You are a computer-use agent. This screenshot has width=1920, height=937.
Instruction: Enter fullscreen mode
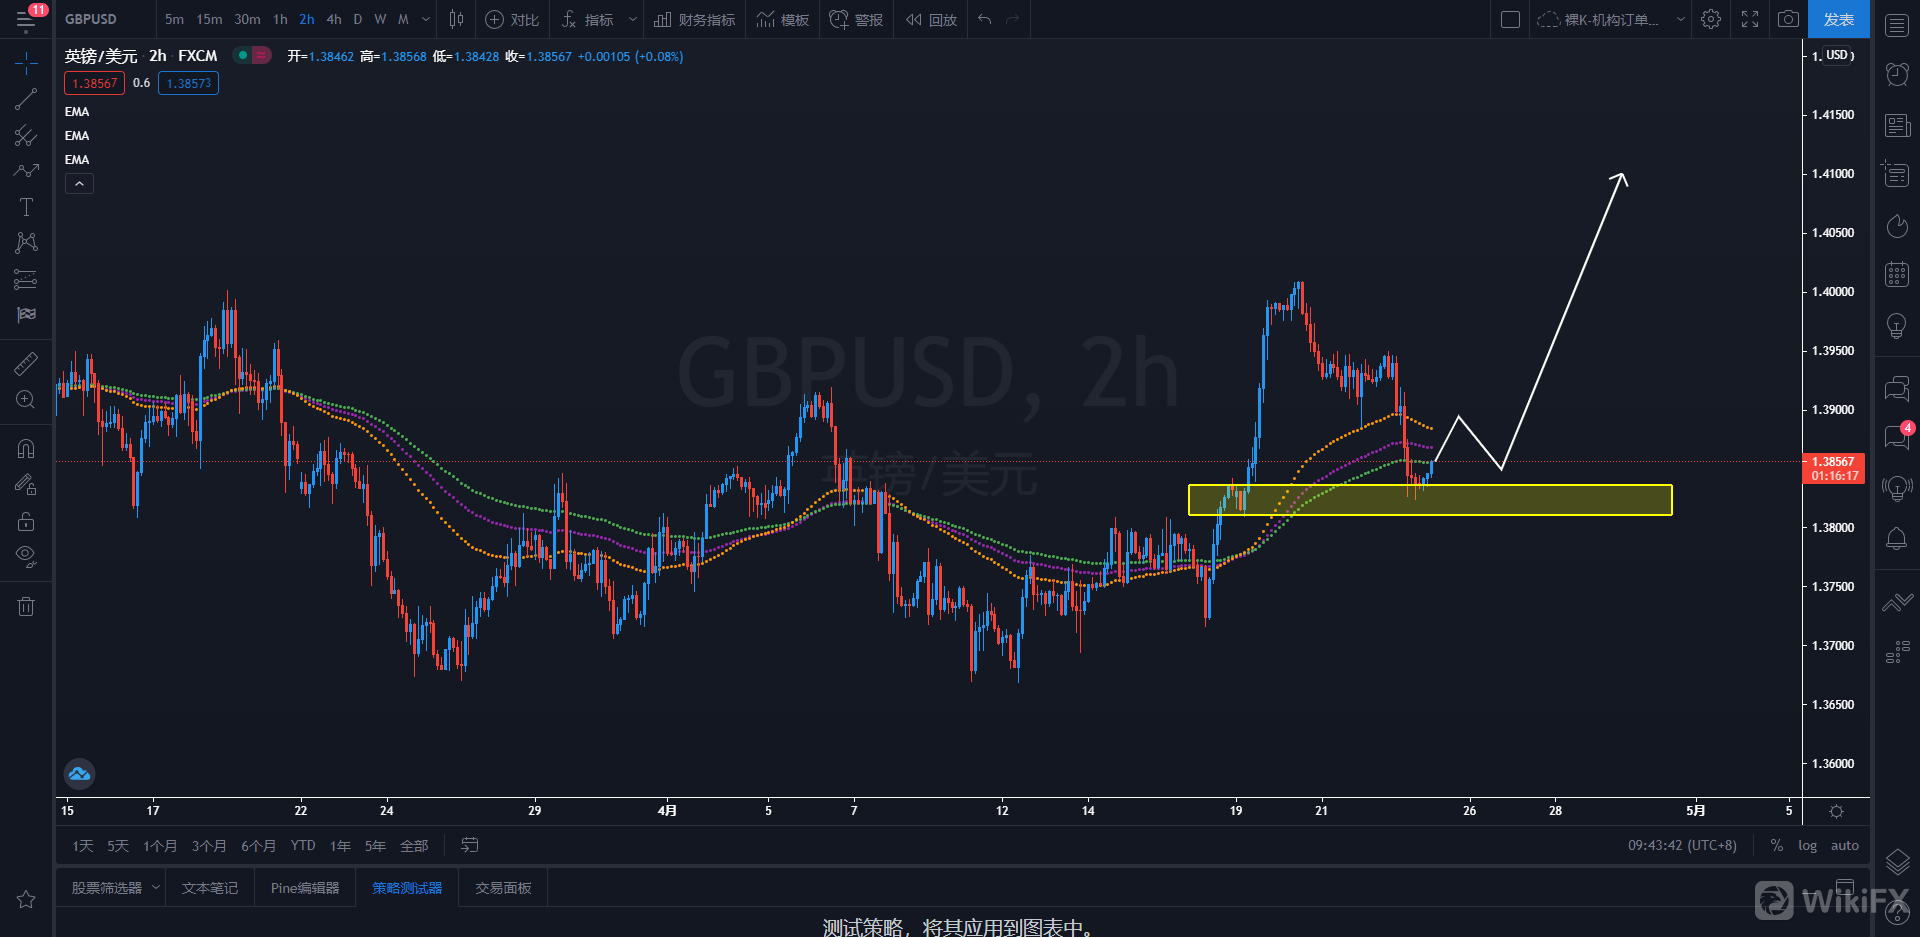point(1750,19)
